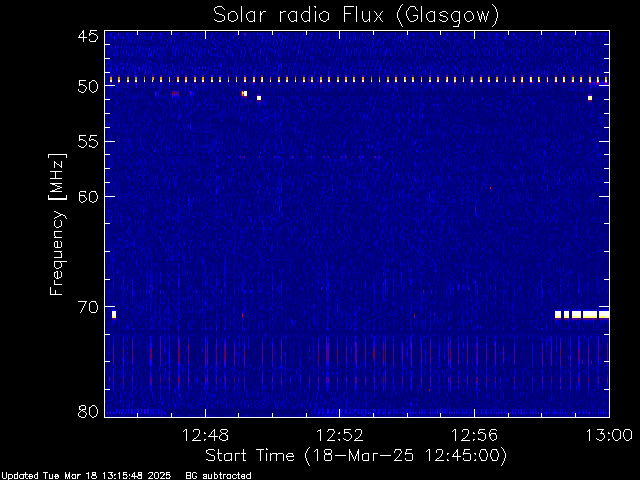Click the 80 frequency tick label
The height and width of the screenshot is (480, 640).
(x=88, y=411)
